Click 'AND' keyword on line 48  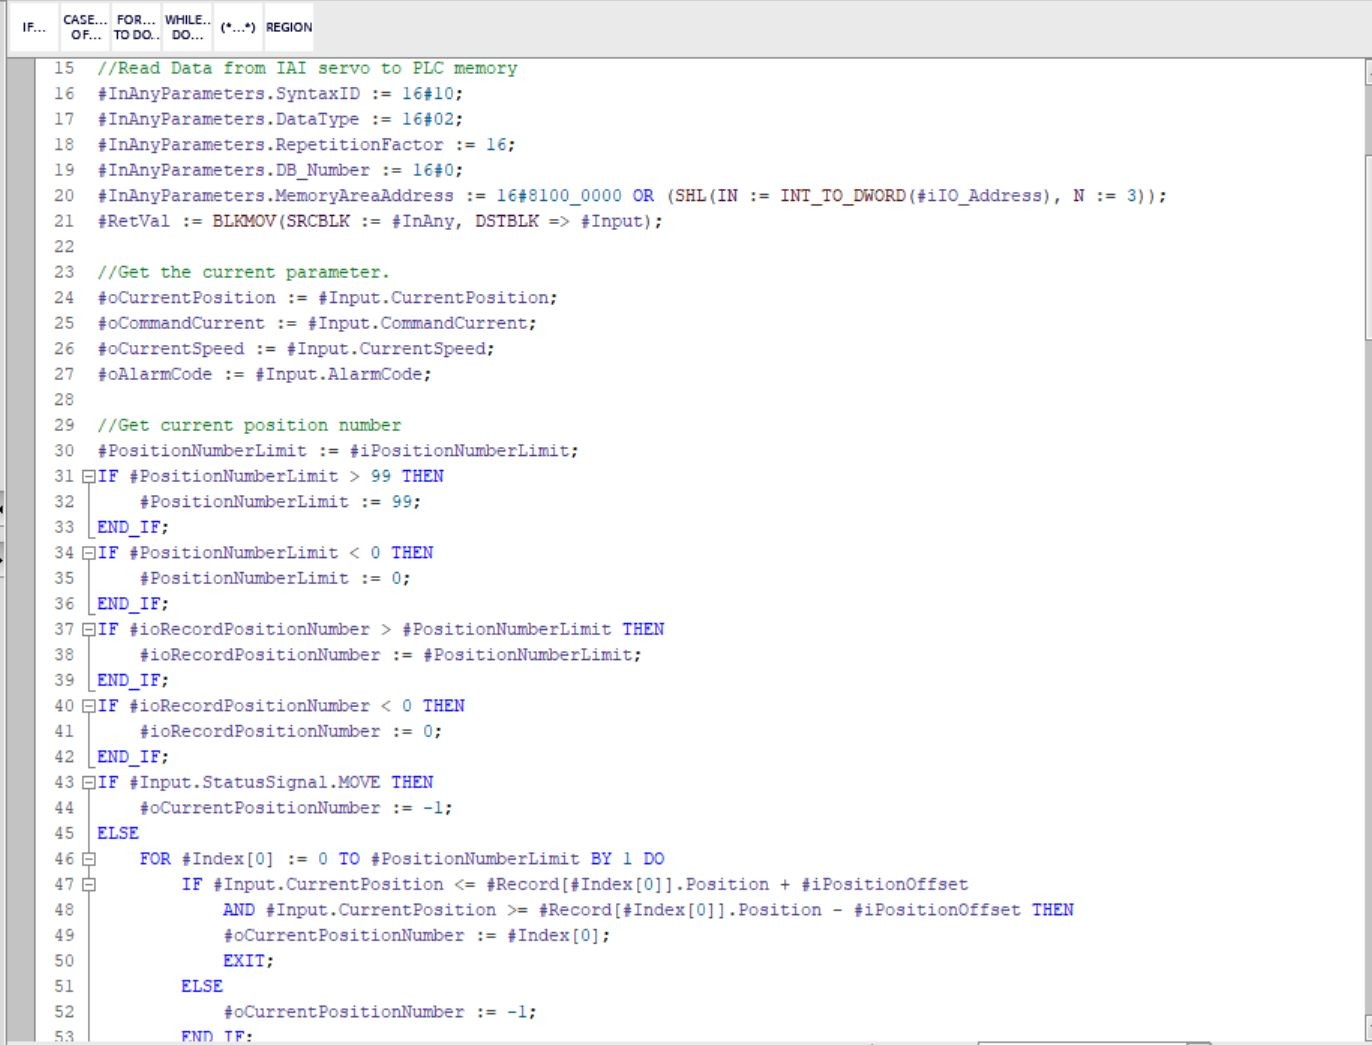pyautogui.click(x=239, y=910)
